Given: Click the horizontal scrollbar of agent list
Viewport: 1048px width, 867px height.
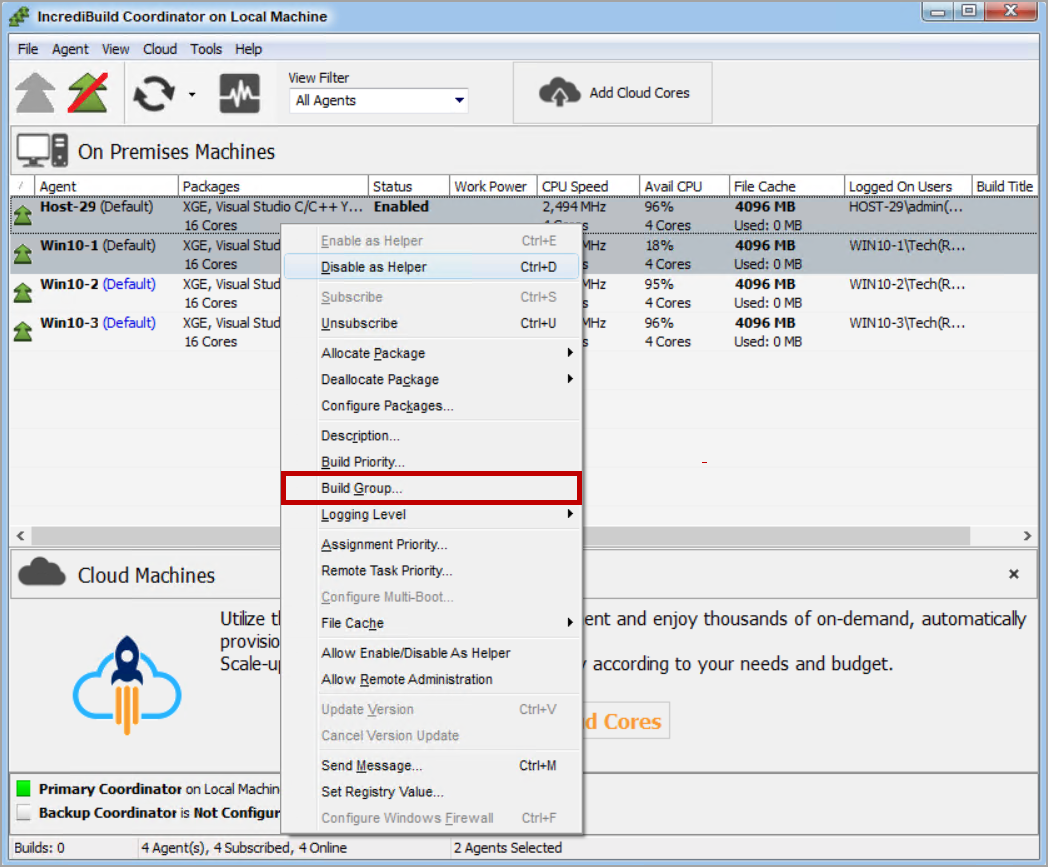Looking at the screenshot, I should (x=800, y=537).
